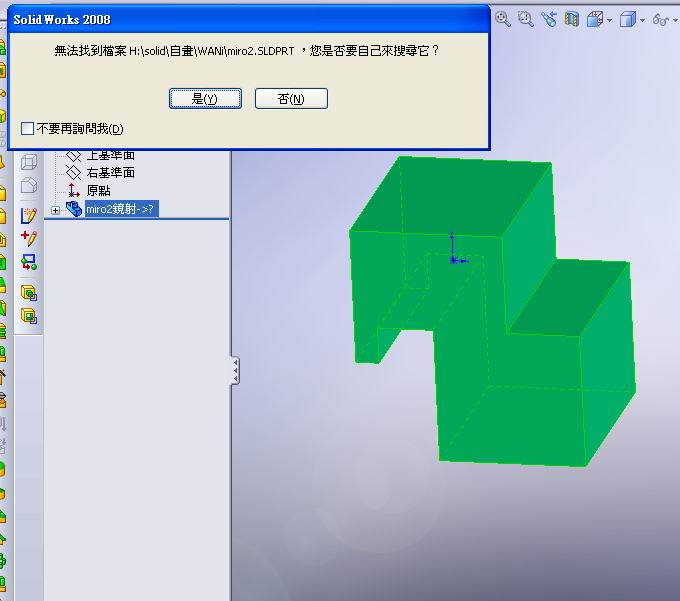Expand the miro2鏡射->? tree node
Screen dimensions: 680x601
pyautogui.click(x=55, y=210)
